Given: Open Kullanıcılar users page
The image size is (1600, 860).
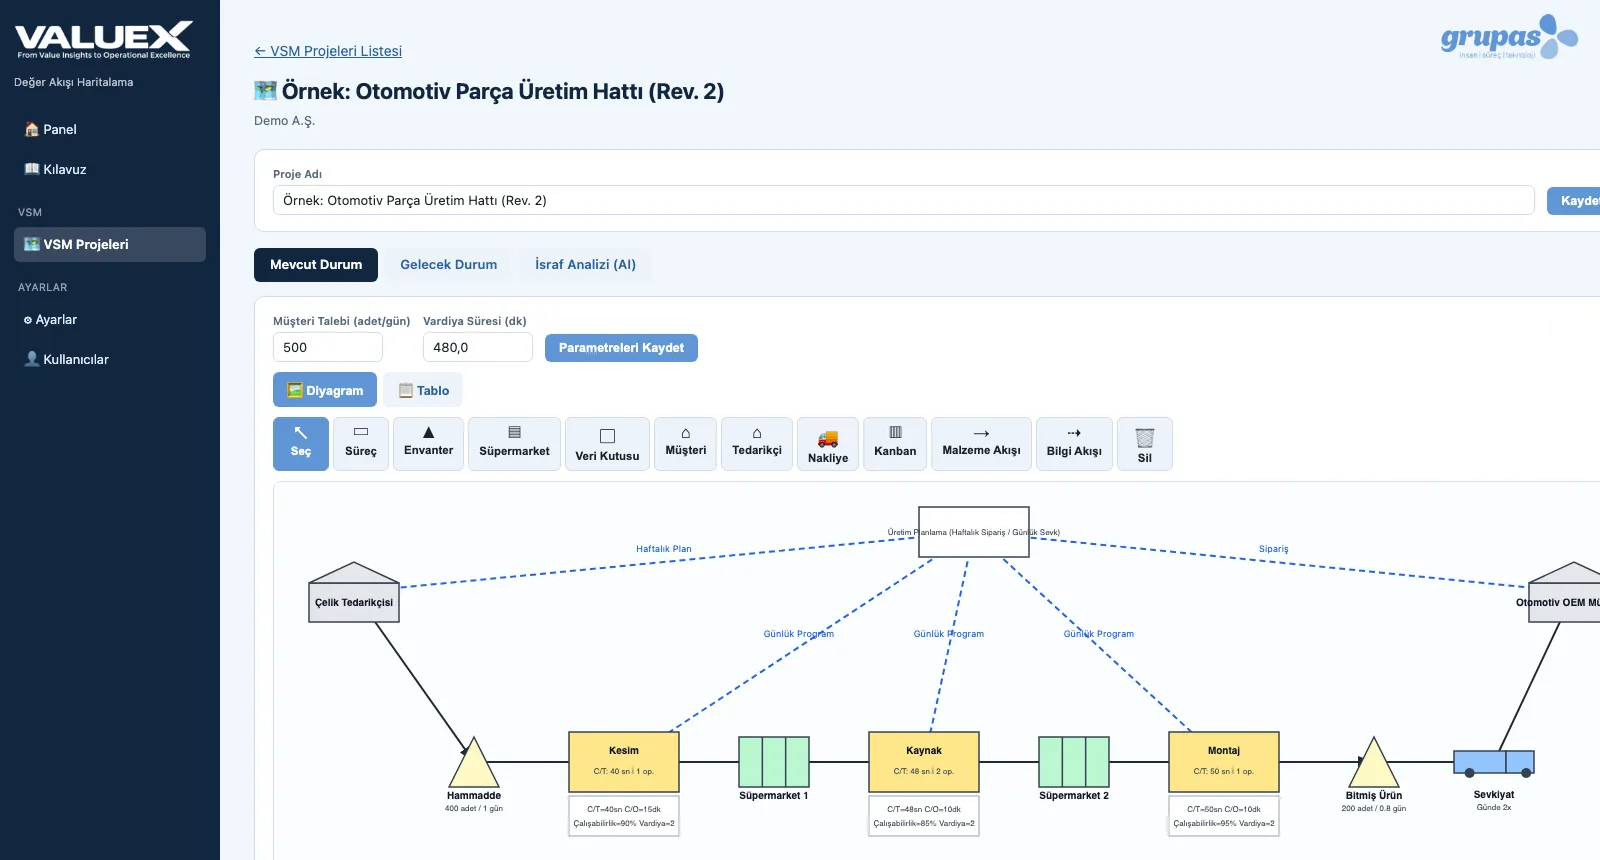Looking at the screenshot, I should click(110, 359).
